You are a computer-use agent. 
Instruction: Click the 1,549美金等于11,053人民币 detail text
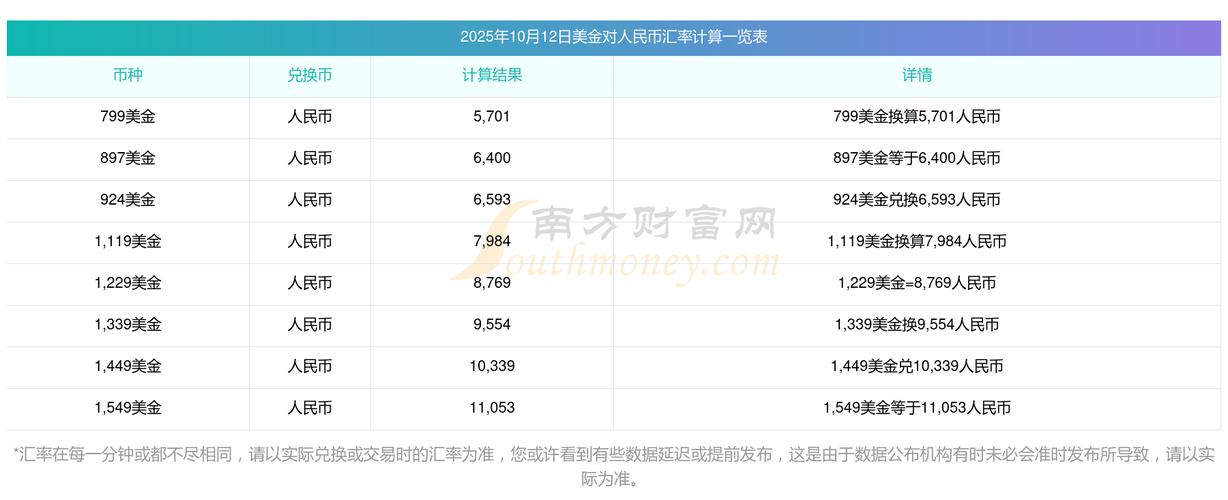(917, 408)
